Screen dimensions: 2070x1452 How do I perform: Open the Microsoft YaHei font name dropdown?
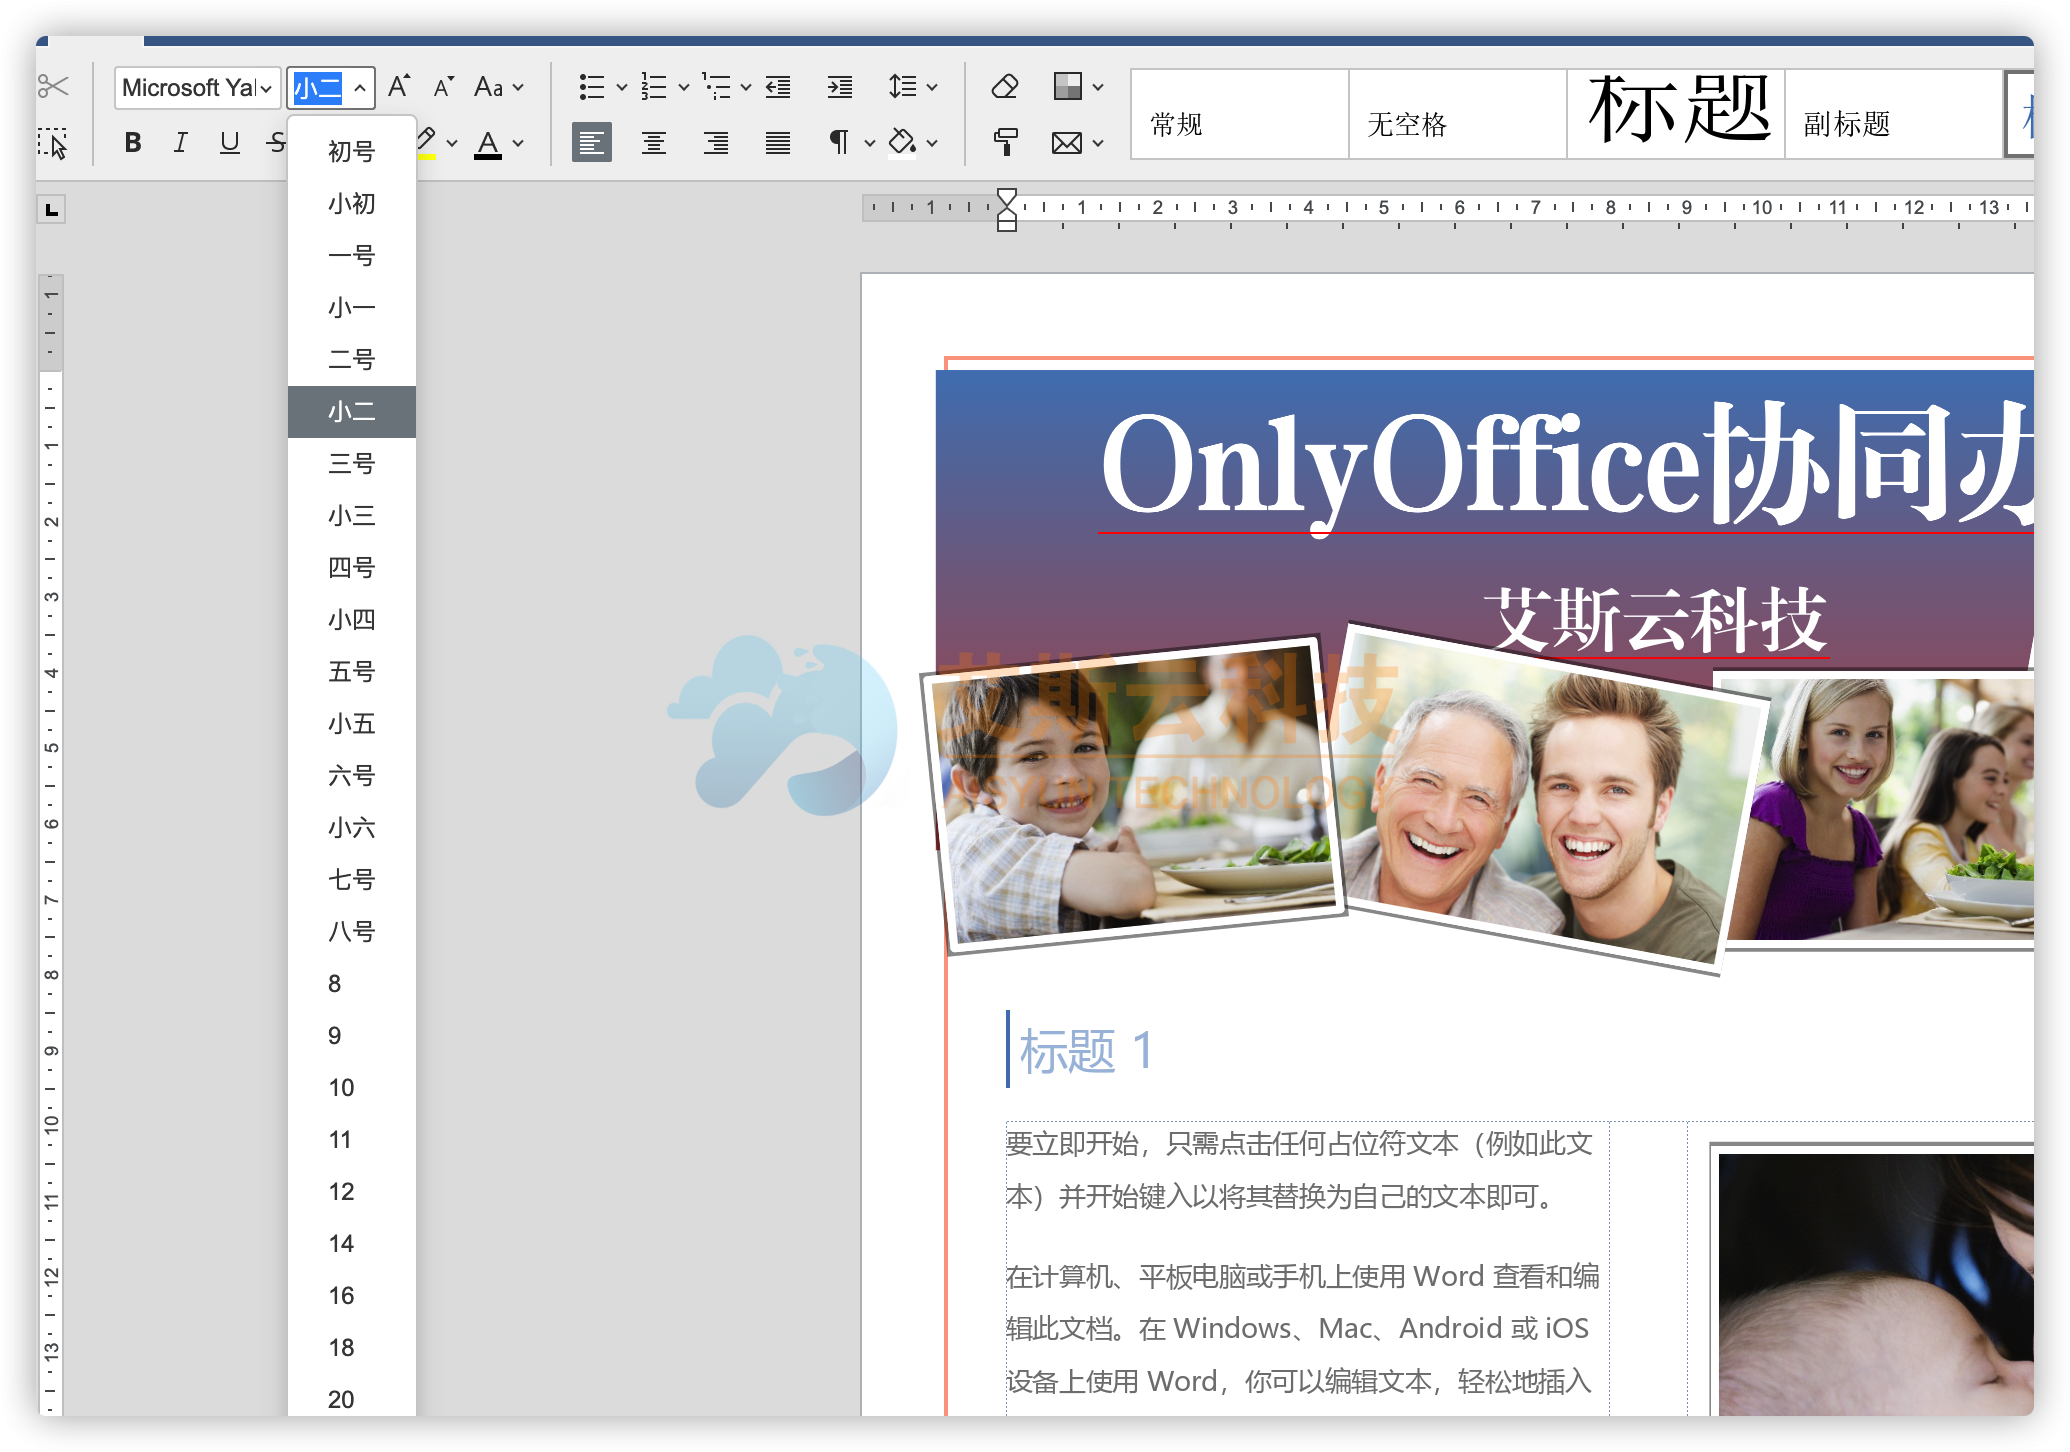coord(266,88)
